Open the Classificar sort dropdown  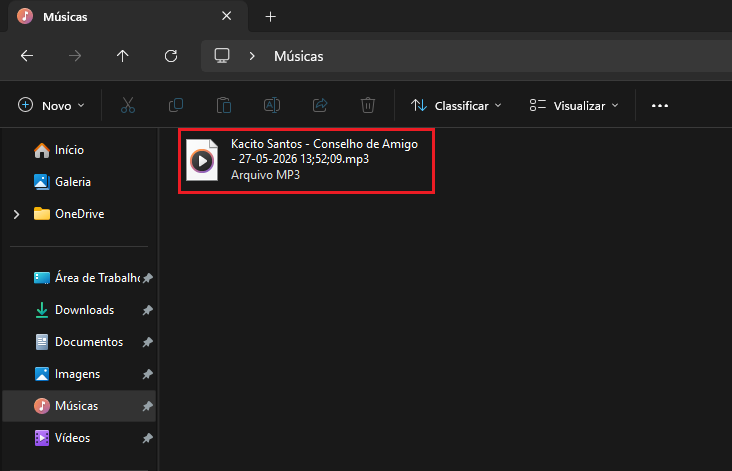[456, 105]
